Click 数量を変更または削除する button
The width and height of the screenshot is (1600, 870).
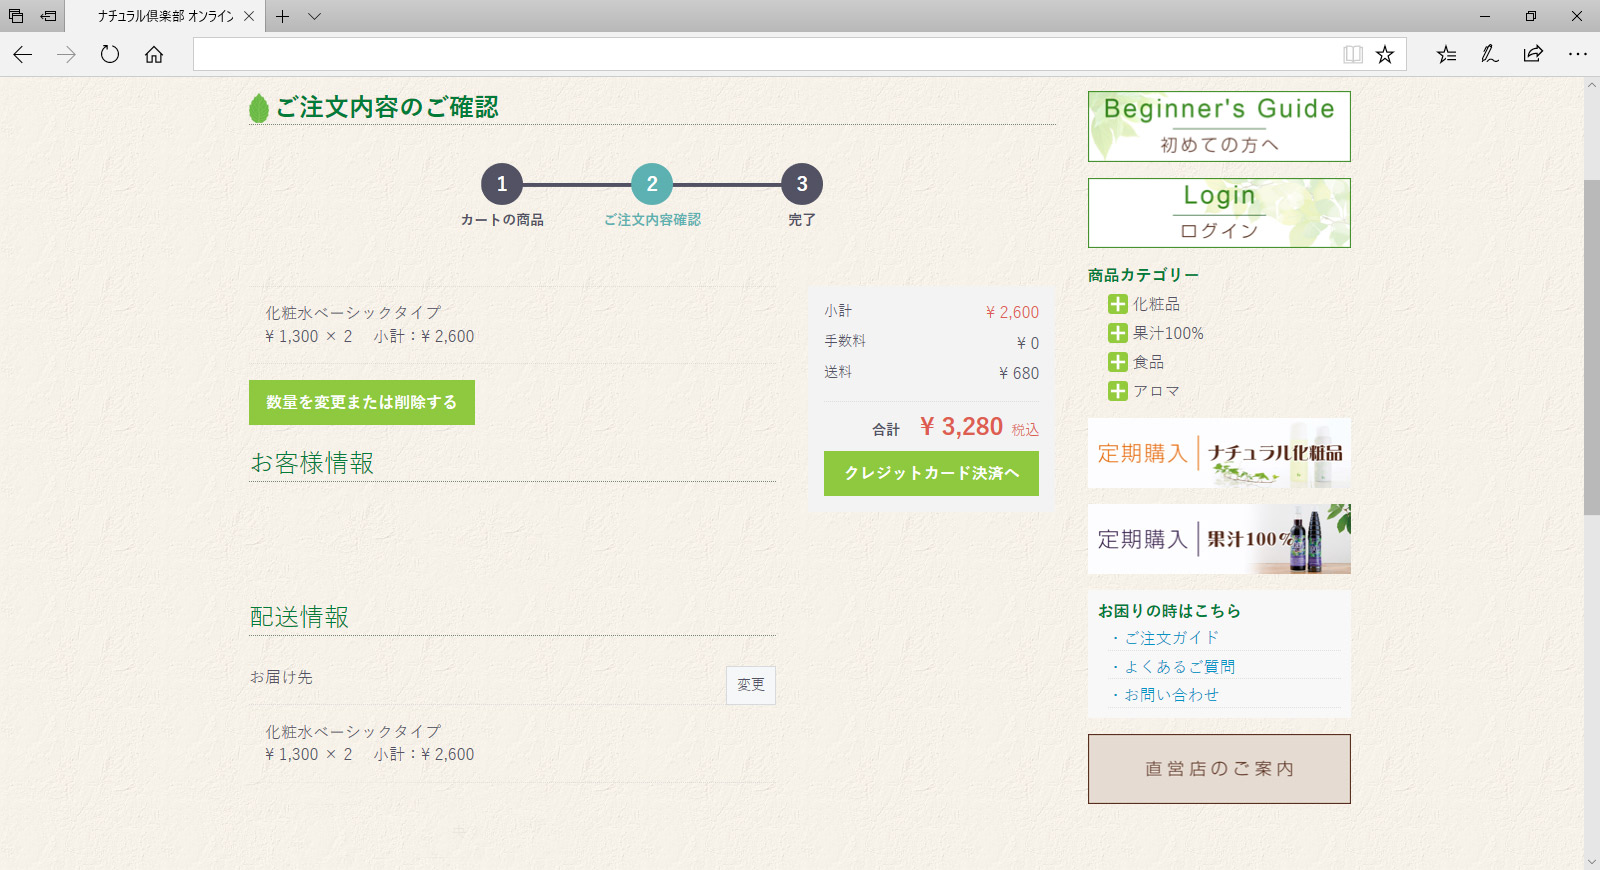361,402
